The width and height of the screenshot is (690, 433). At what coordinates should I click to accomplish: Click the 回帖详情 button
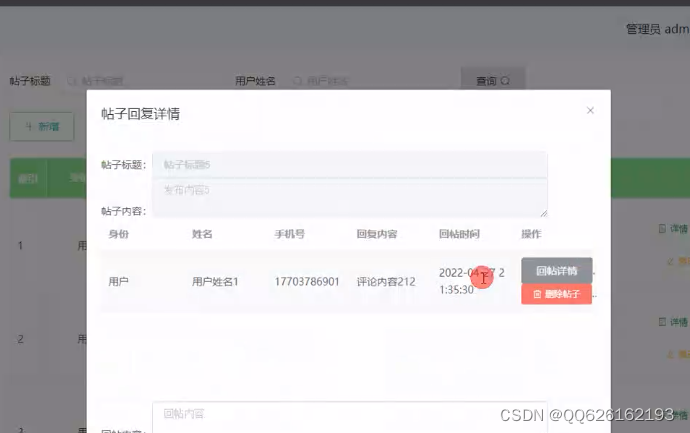557,271
